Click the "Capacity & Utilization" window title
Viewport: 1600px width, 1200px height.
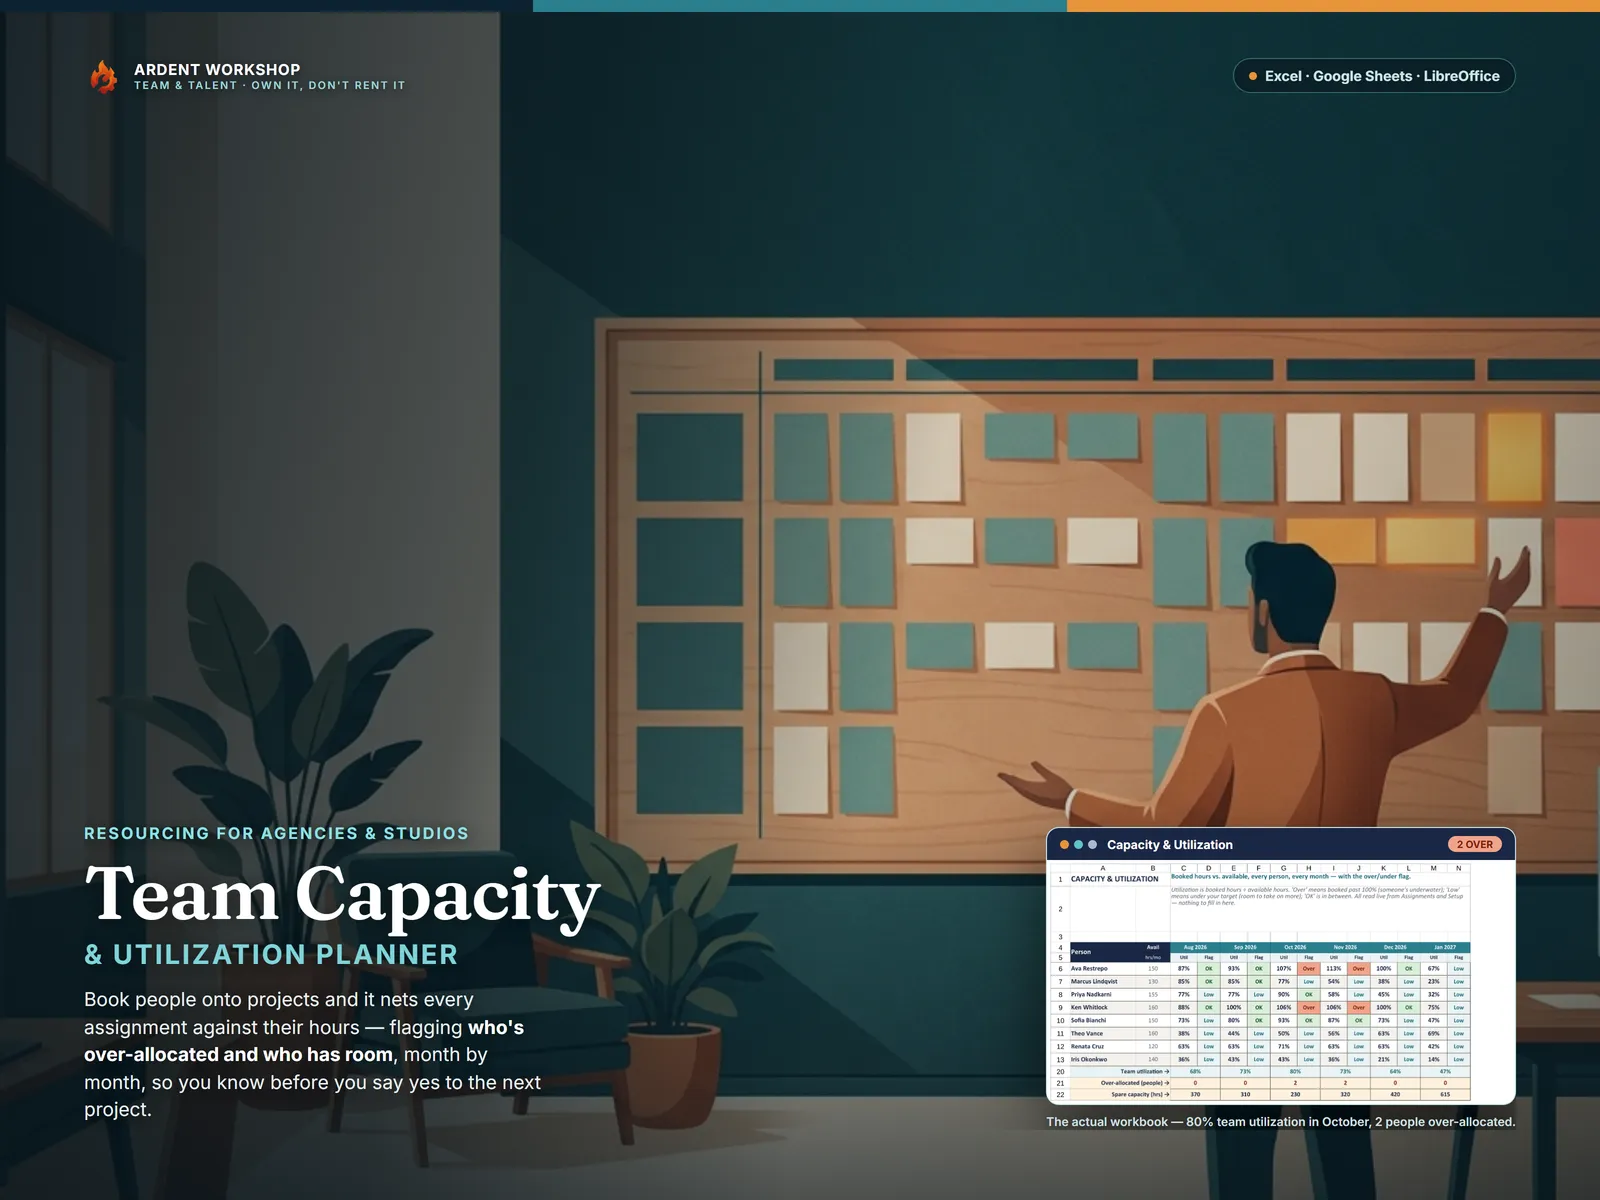(1170, 845)
